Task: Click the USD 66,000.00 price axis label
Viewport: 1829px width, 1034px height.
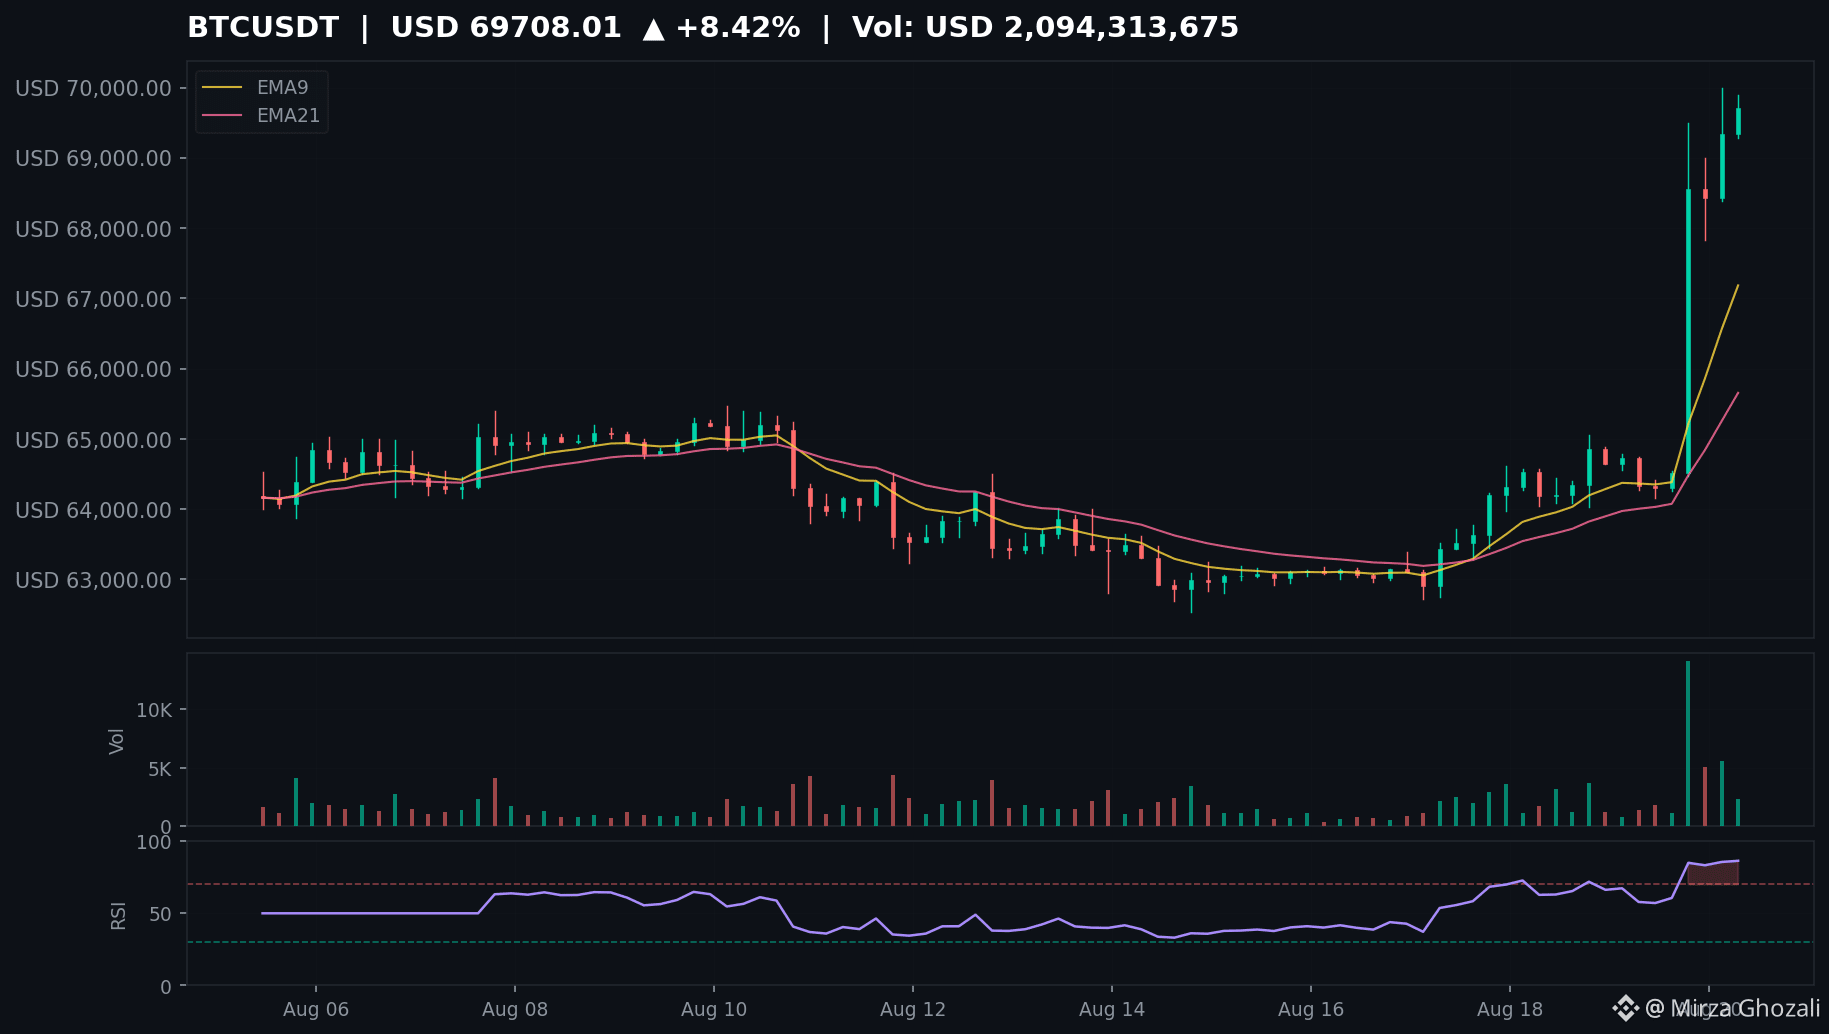Action: pyautogui.click(x=93, y=369)
